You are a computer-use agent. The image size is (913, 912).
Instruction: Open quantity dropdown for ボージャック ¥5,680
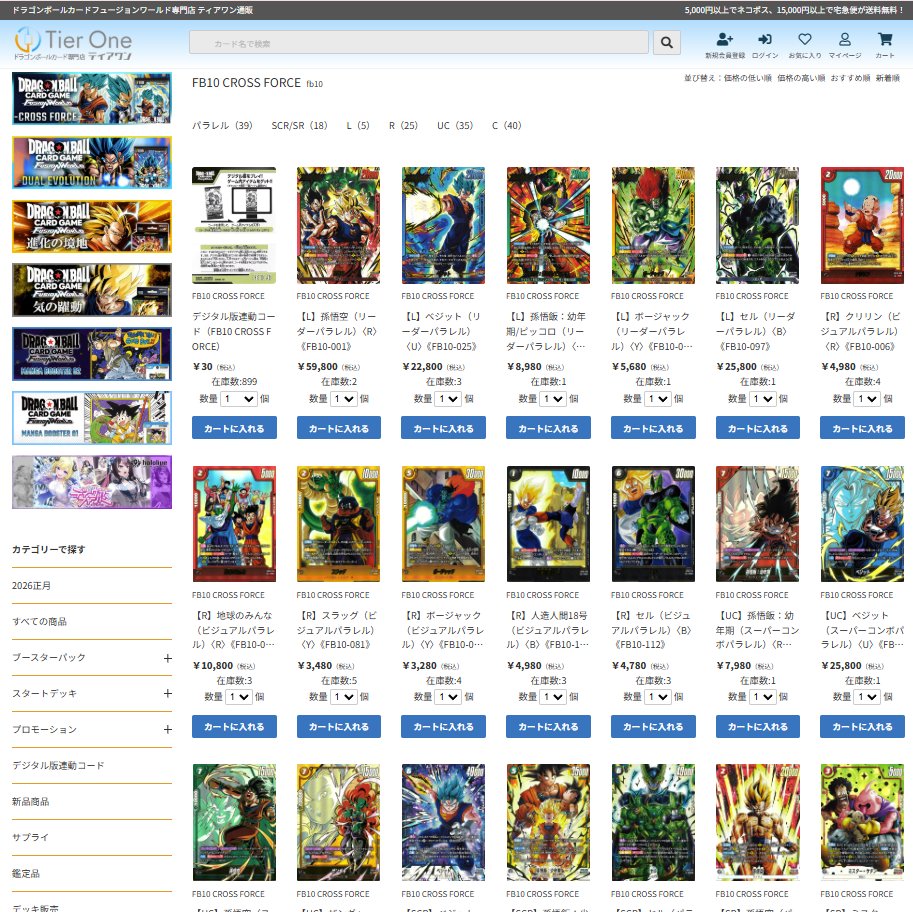[658, 399]
